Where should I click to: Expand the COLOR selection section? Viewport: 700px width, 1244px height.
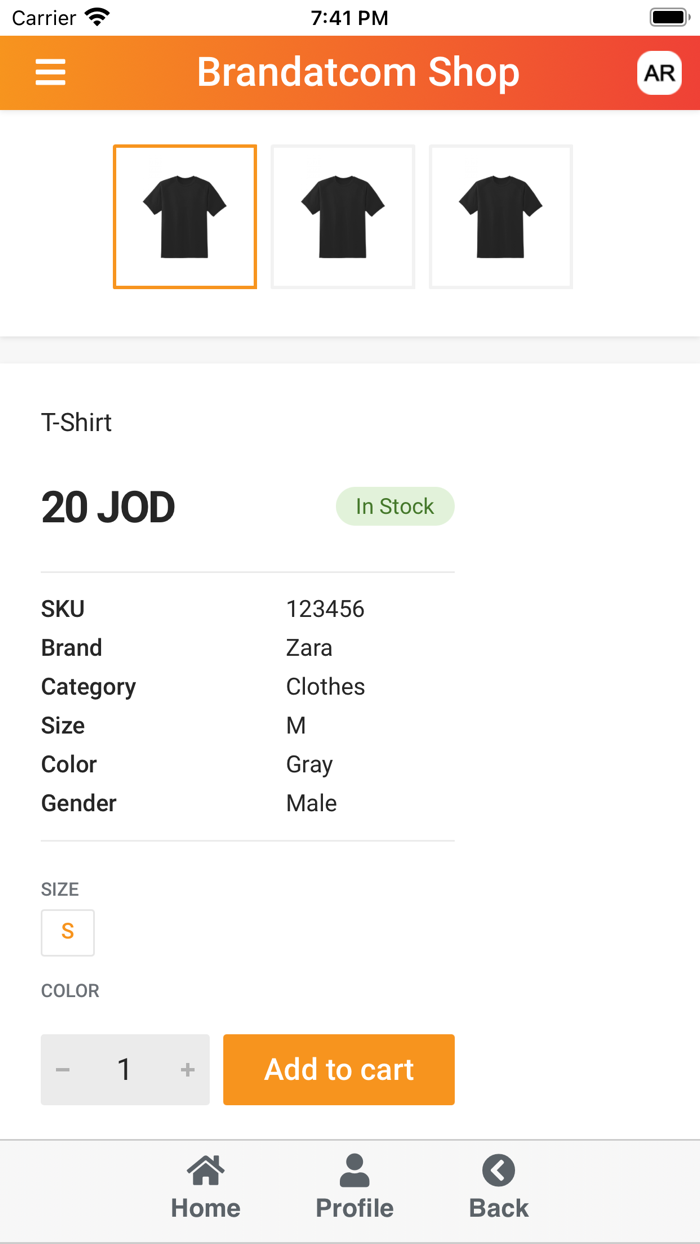(x=69, y=991)
